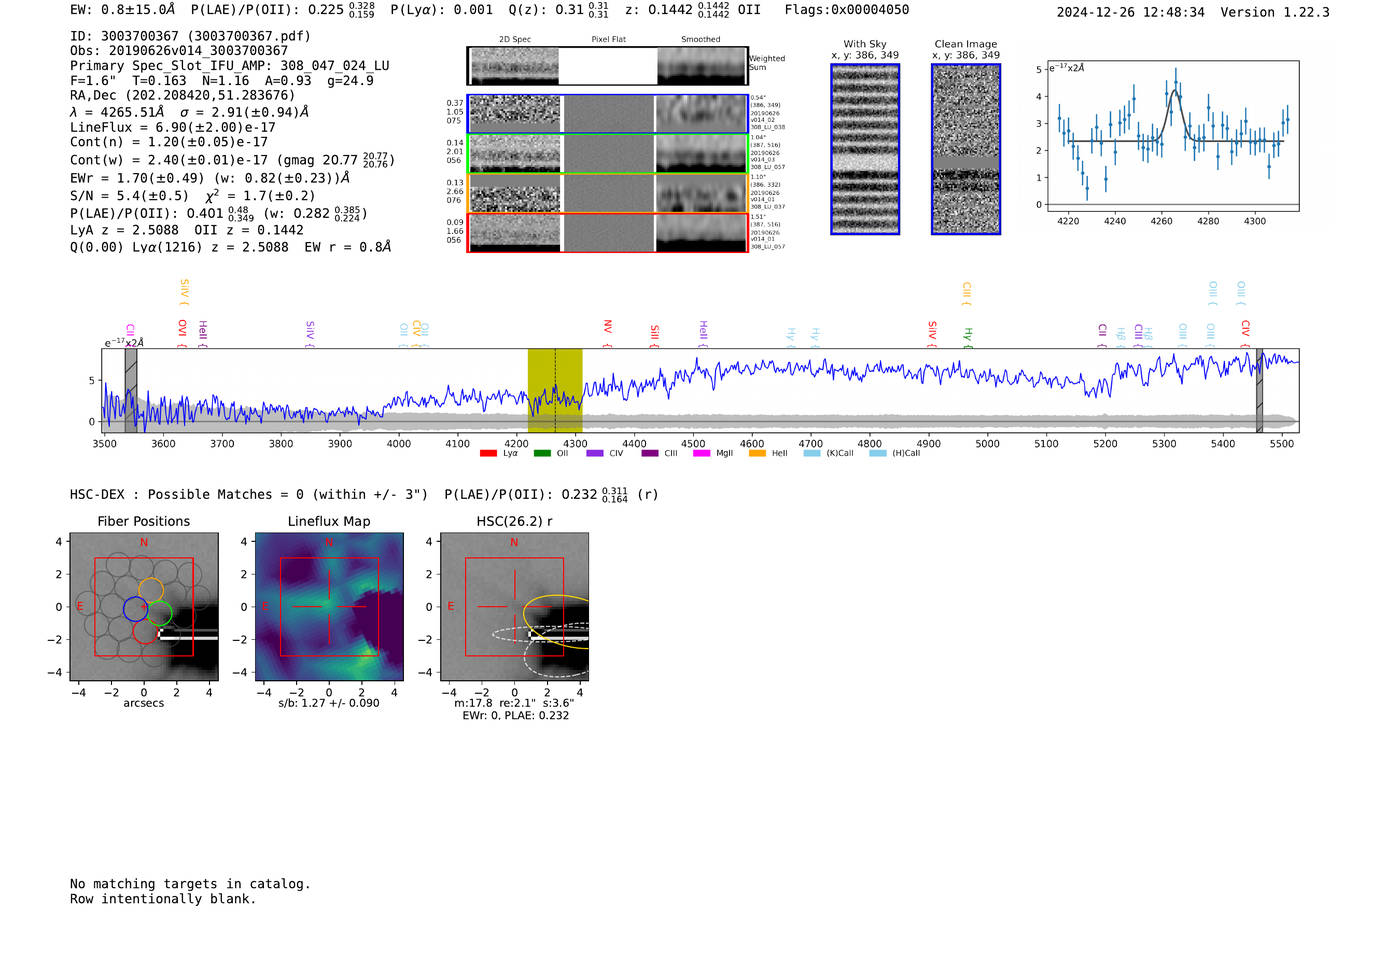Select the red-bordered 2D spectrum row
Image resolution: width=1400 pixels, height=953 pixels.
click(x=607, y=232)
